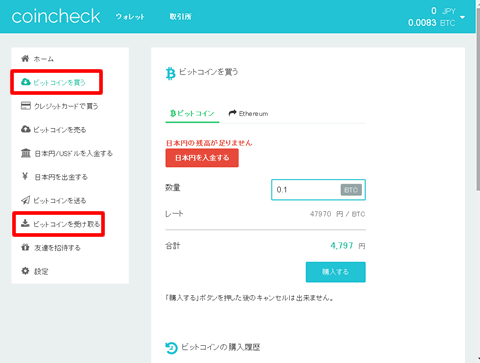This screenshot has width=480, height=363.
Task: Click the gift icon in the sidebar
Action: tap(25, 247)
